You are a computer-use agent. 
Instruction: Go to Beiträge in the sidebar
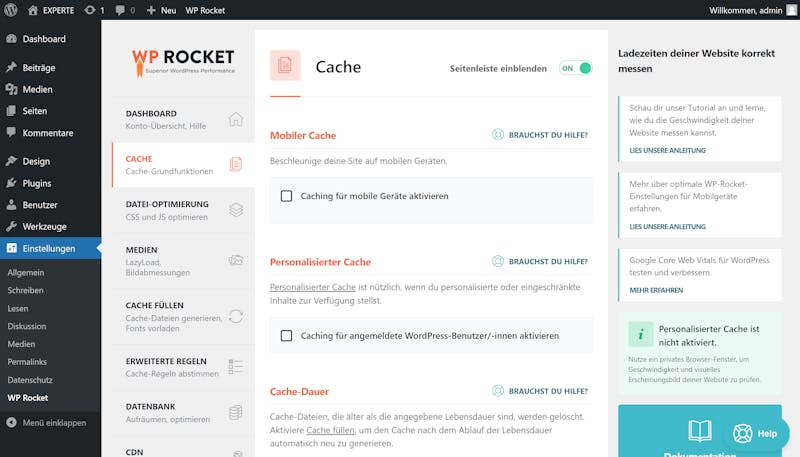[50, 67]
